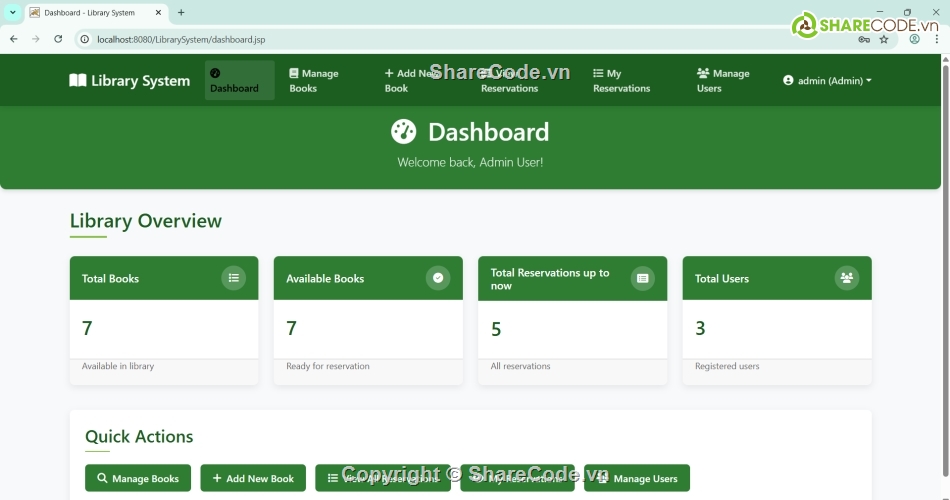Click the users icon on Total Users card
The width and height of the screenshot is (950, 500).
847,278
